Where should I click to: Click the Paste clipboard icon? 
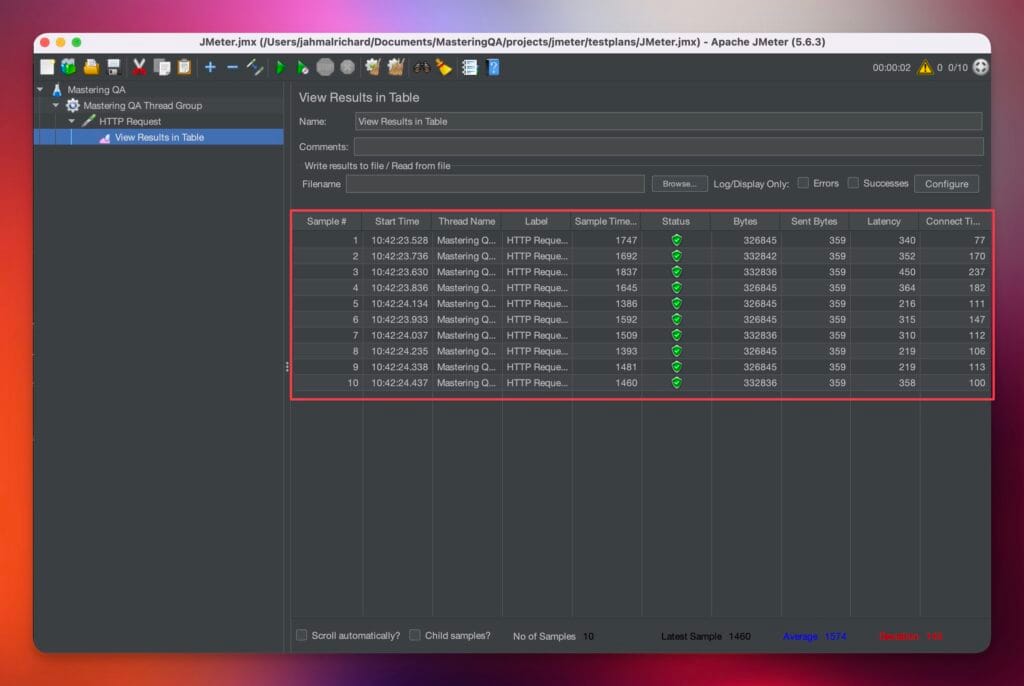click(x=184, y=67)
